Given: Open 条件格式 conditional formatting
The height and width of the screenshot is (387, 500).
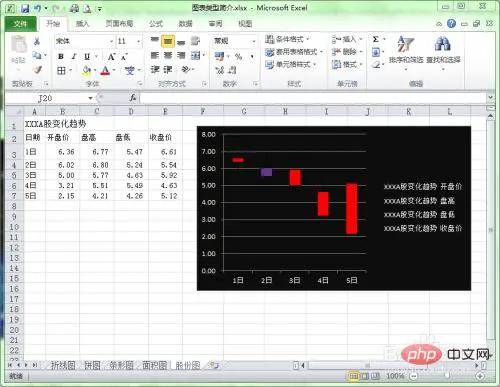Looking at the screenshot, I should coord(287,39).
